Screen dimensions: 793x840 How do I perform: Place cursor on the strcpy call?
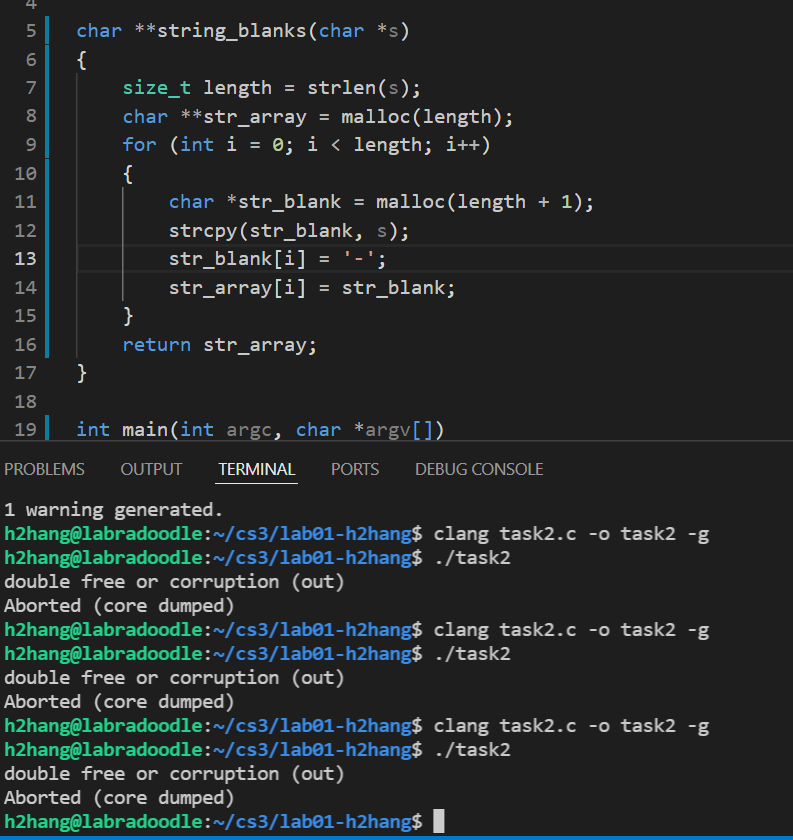[x=197, y=231]
